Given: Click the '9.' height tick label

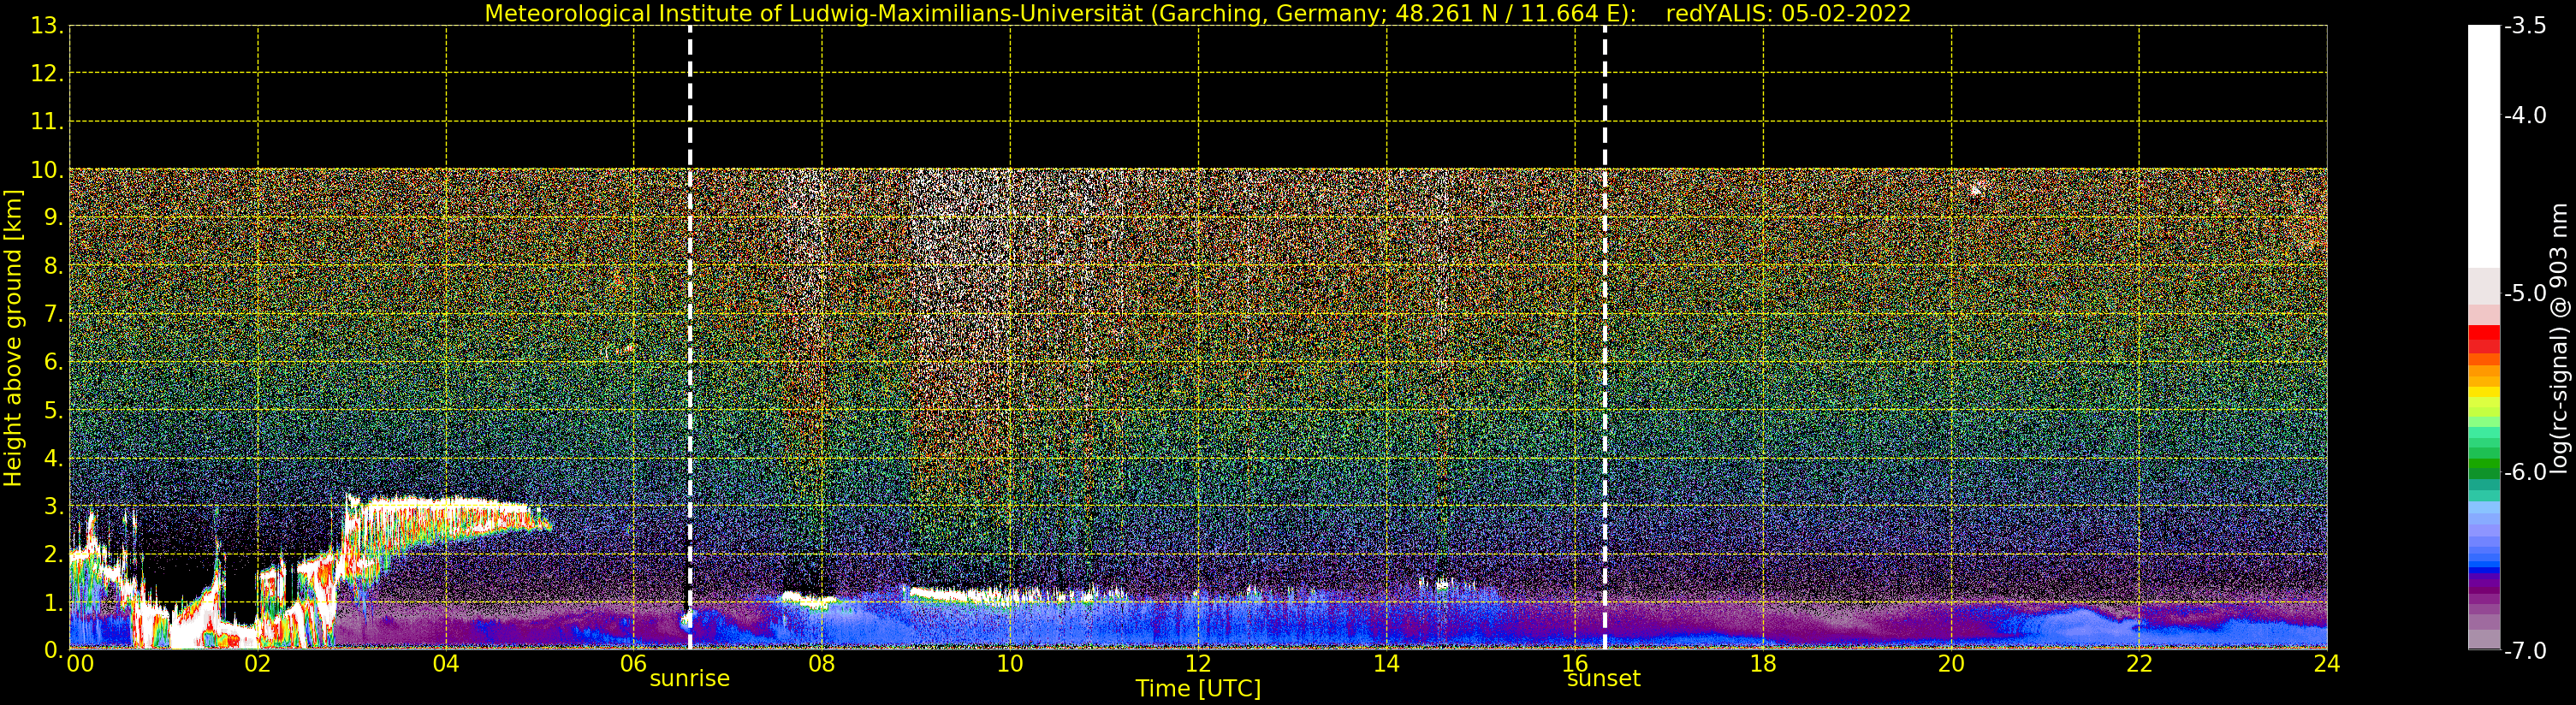Looking at the screenshot, I should click(54, 218).
